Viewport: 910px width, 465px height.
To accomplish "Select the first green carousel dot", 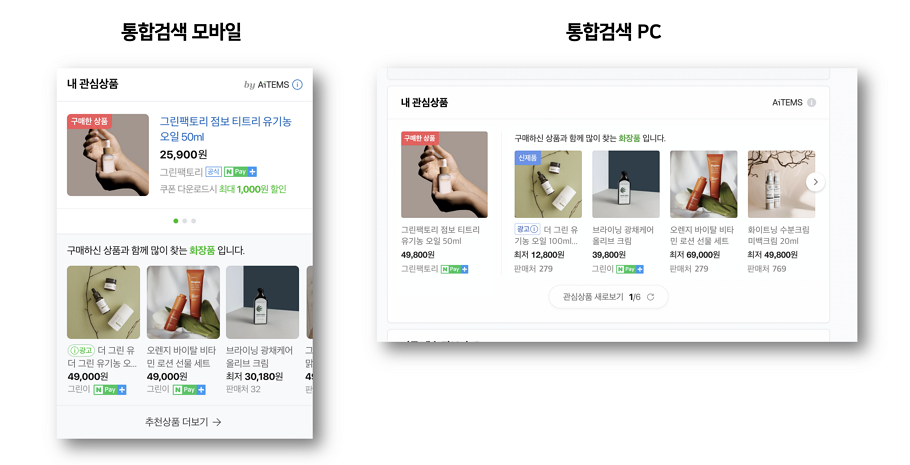I will click(176, 220).
